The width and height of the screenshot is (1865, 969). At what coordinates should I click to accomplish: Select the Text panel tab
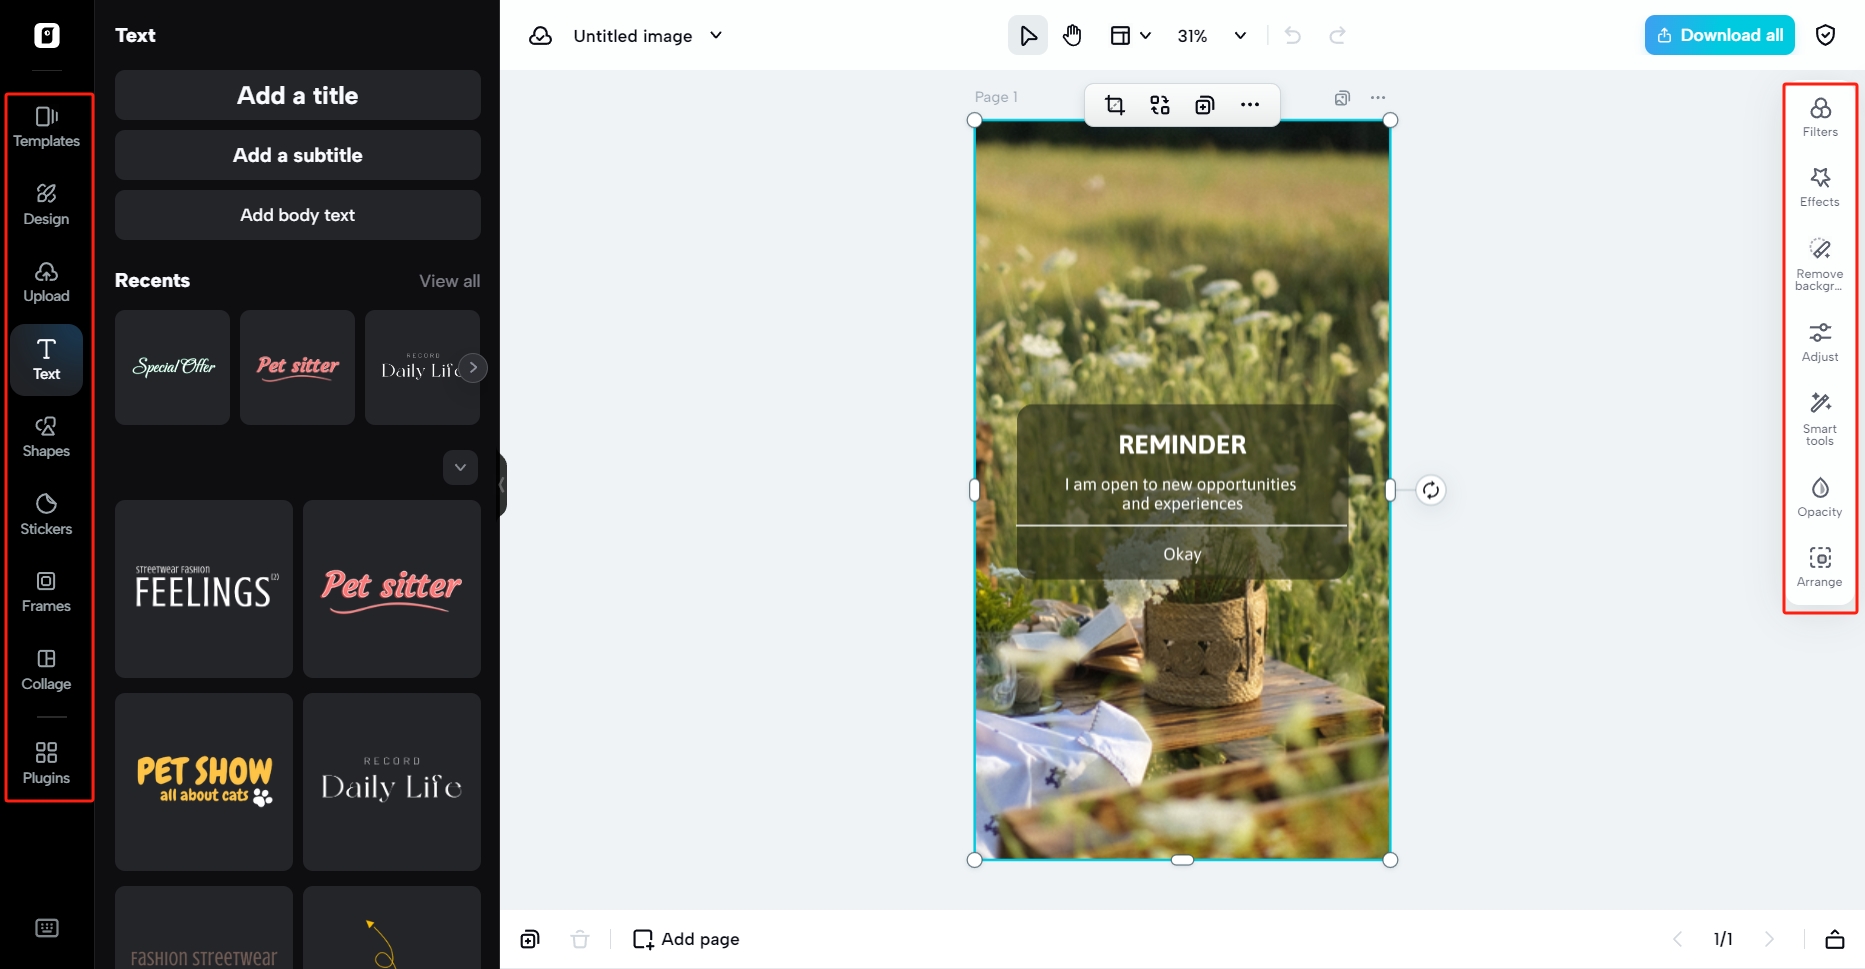(46, 360)
